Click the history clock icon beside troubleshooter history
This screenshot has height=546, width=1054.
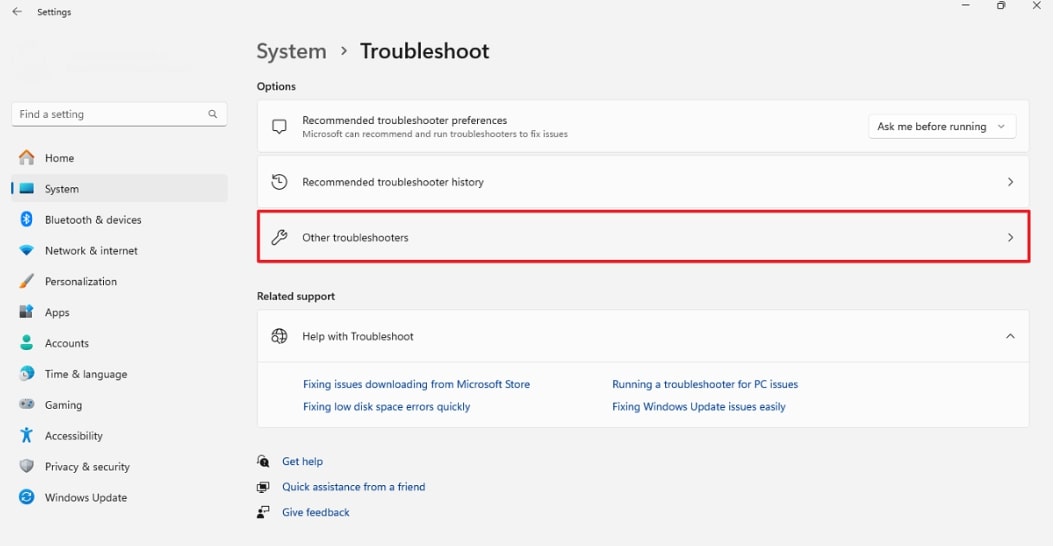click(279, 182)
